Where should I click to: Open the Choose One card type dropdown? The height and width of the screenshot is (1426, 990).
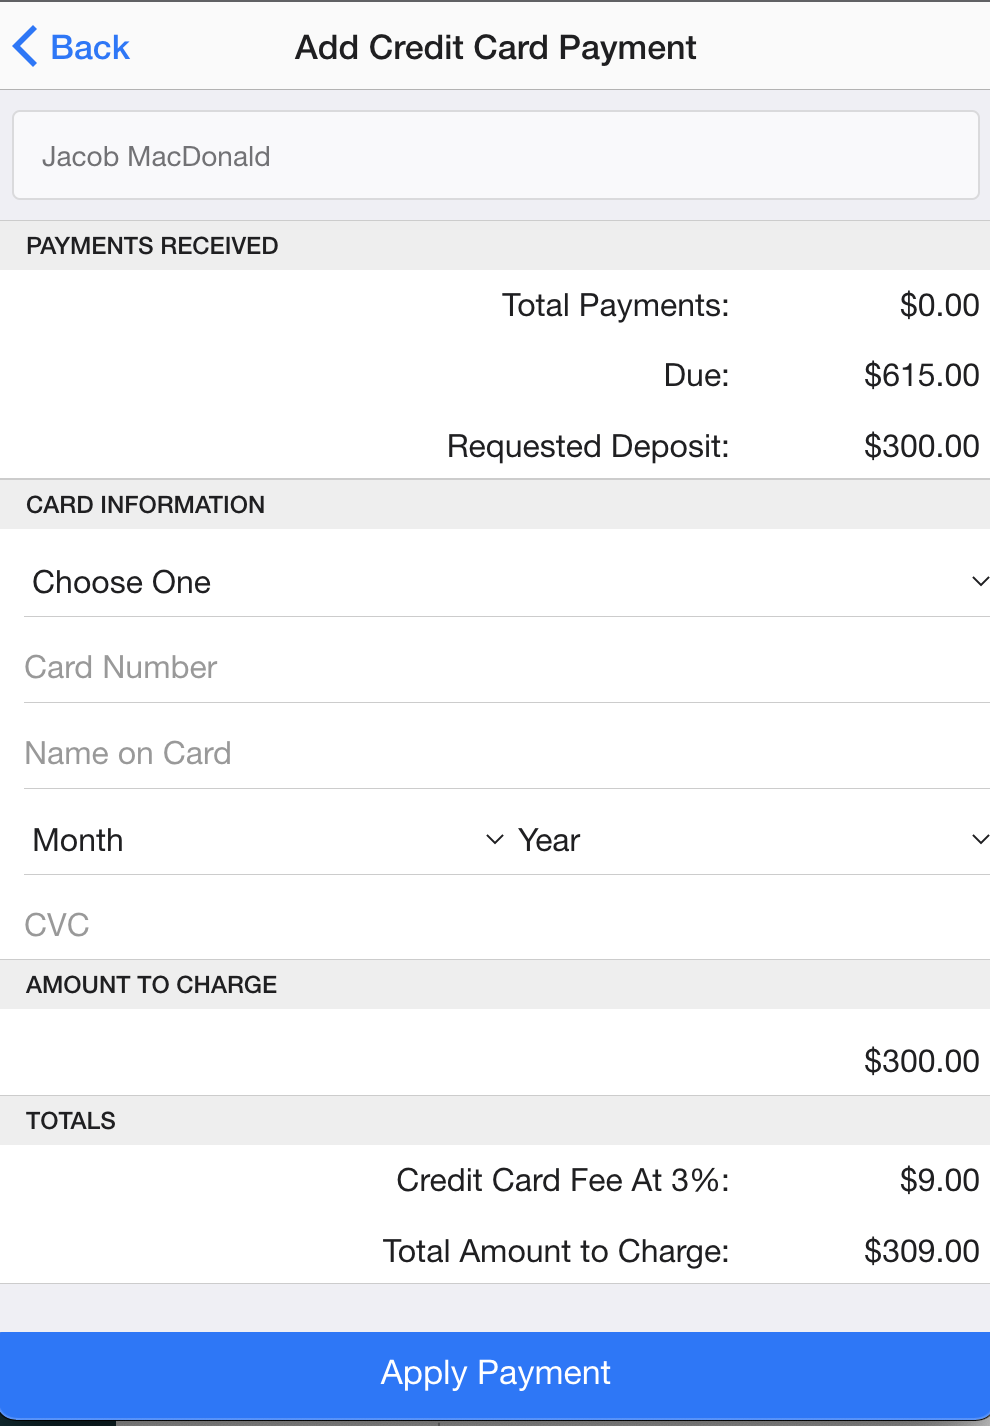point(507,582)
